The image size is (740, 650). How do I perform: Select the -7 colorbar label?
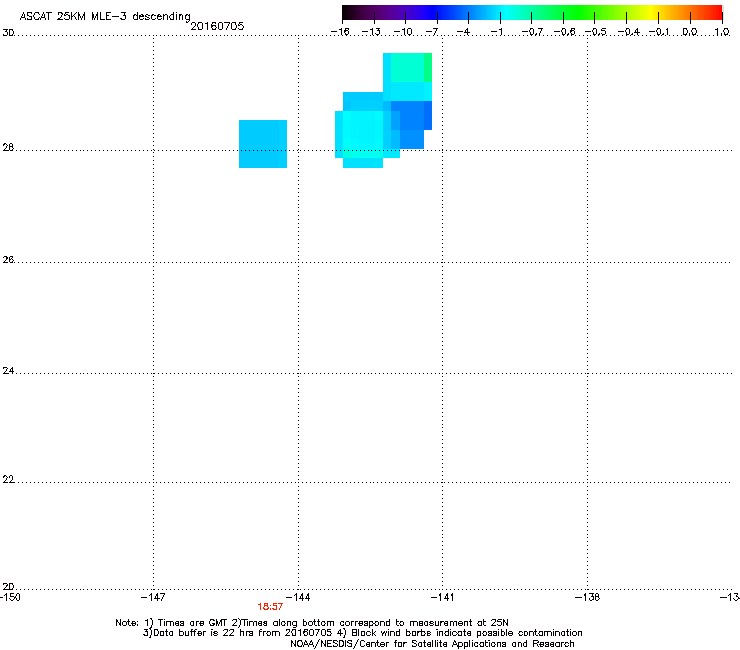tap(431, 32)
